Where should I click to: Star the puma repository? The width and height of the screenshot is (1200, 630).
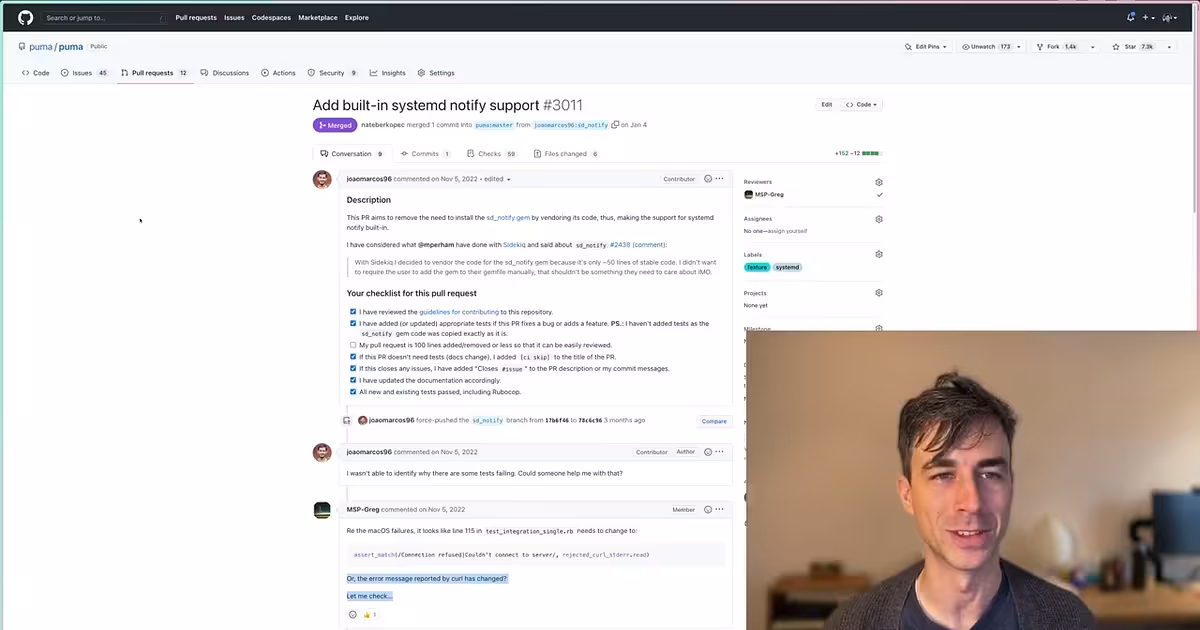coord(1133,47)
